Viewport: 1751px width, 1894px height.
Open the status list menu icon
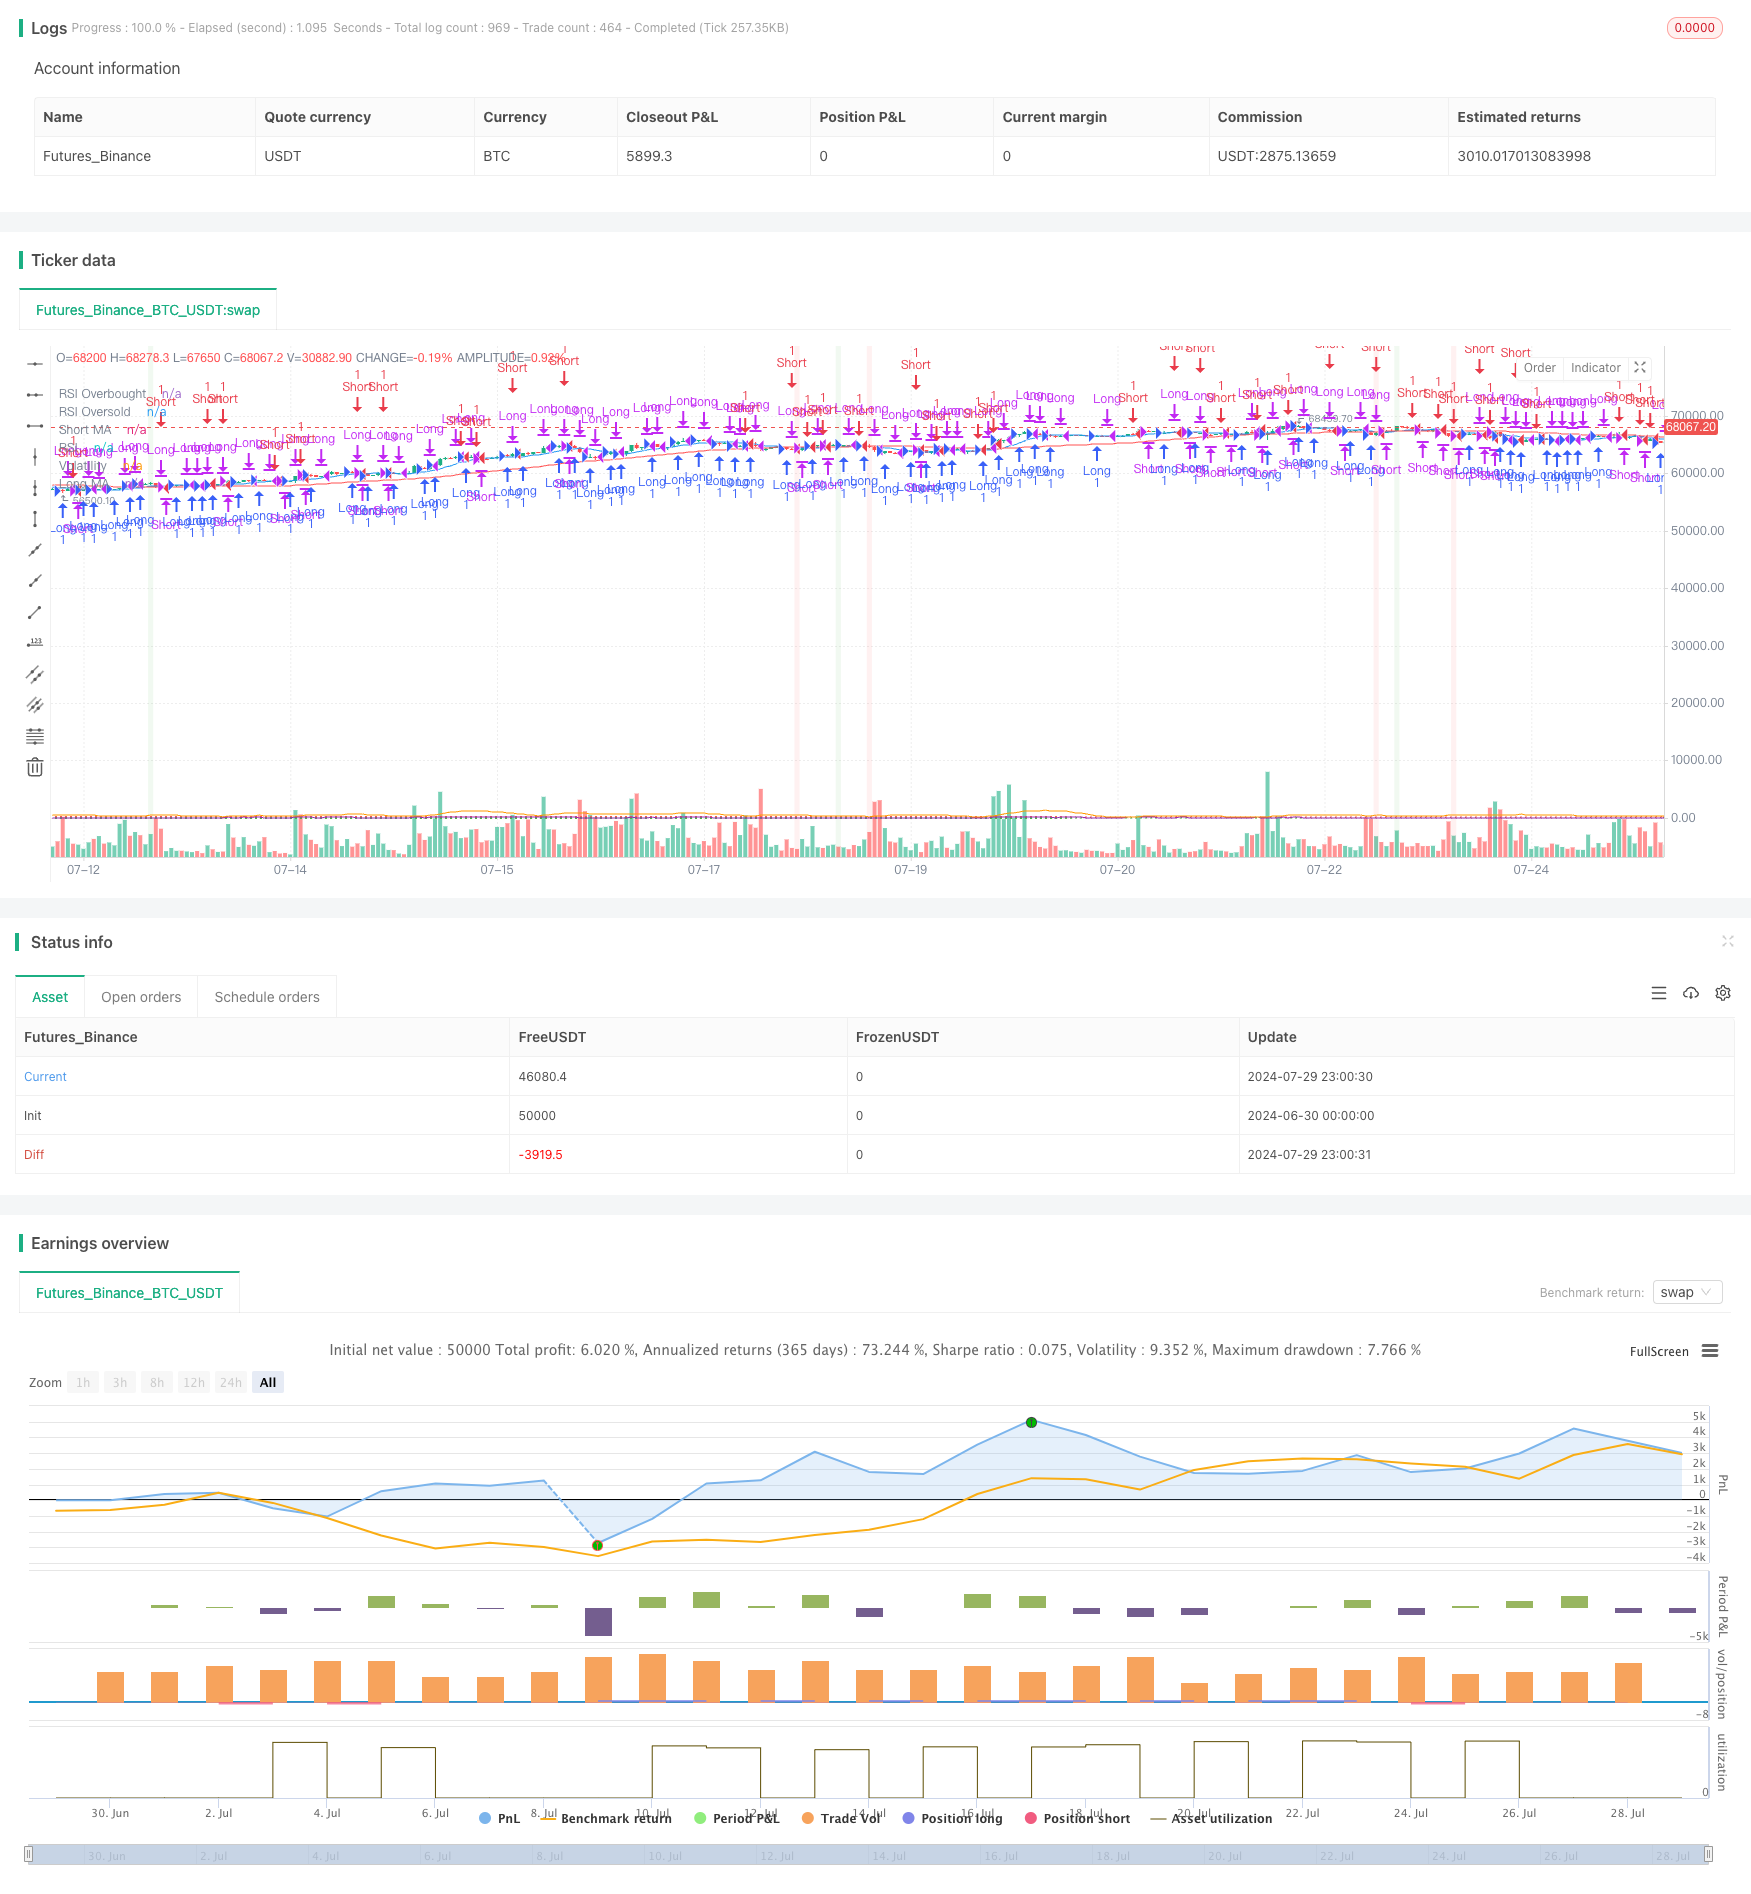coord(1659,993)
